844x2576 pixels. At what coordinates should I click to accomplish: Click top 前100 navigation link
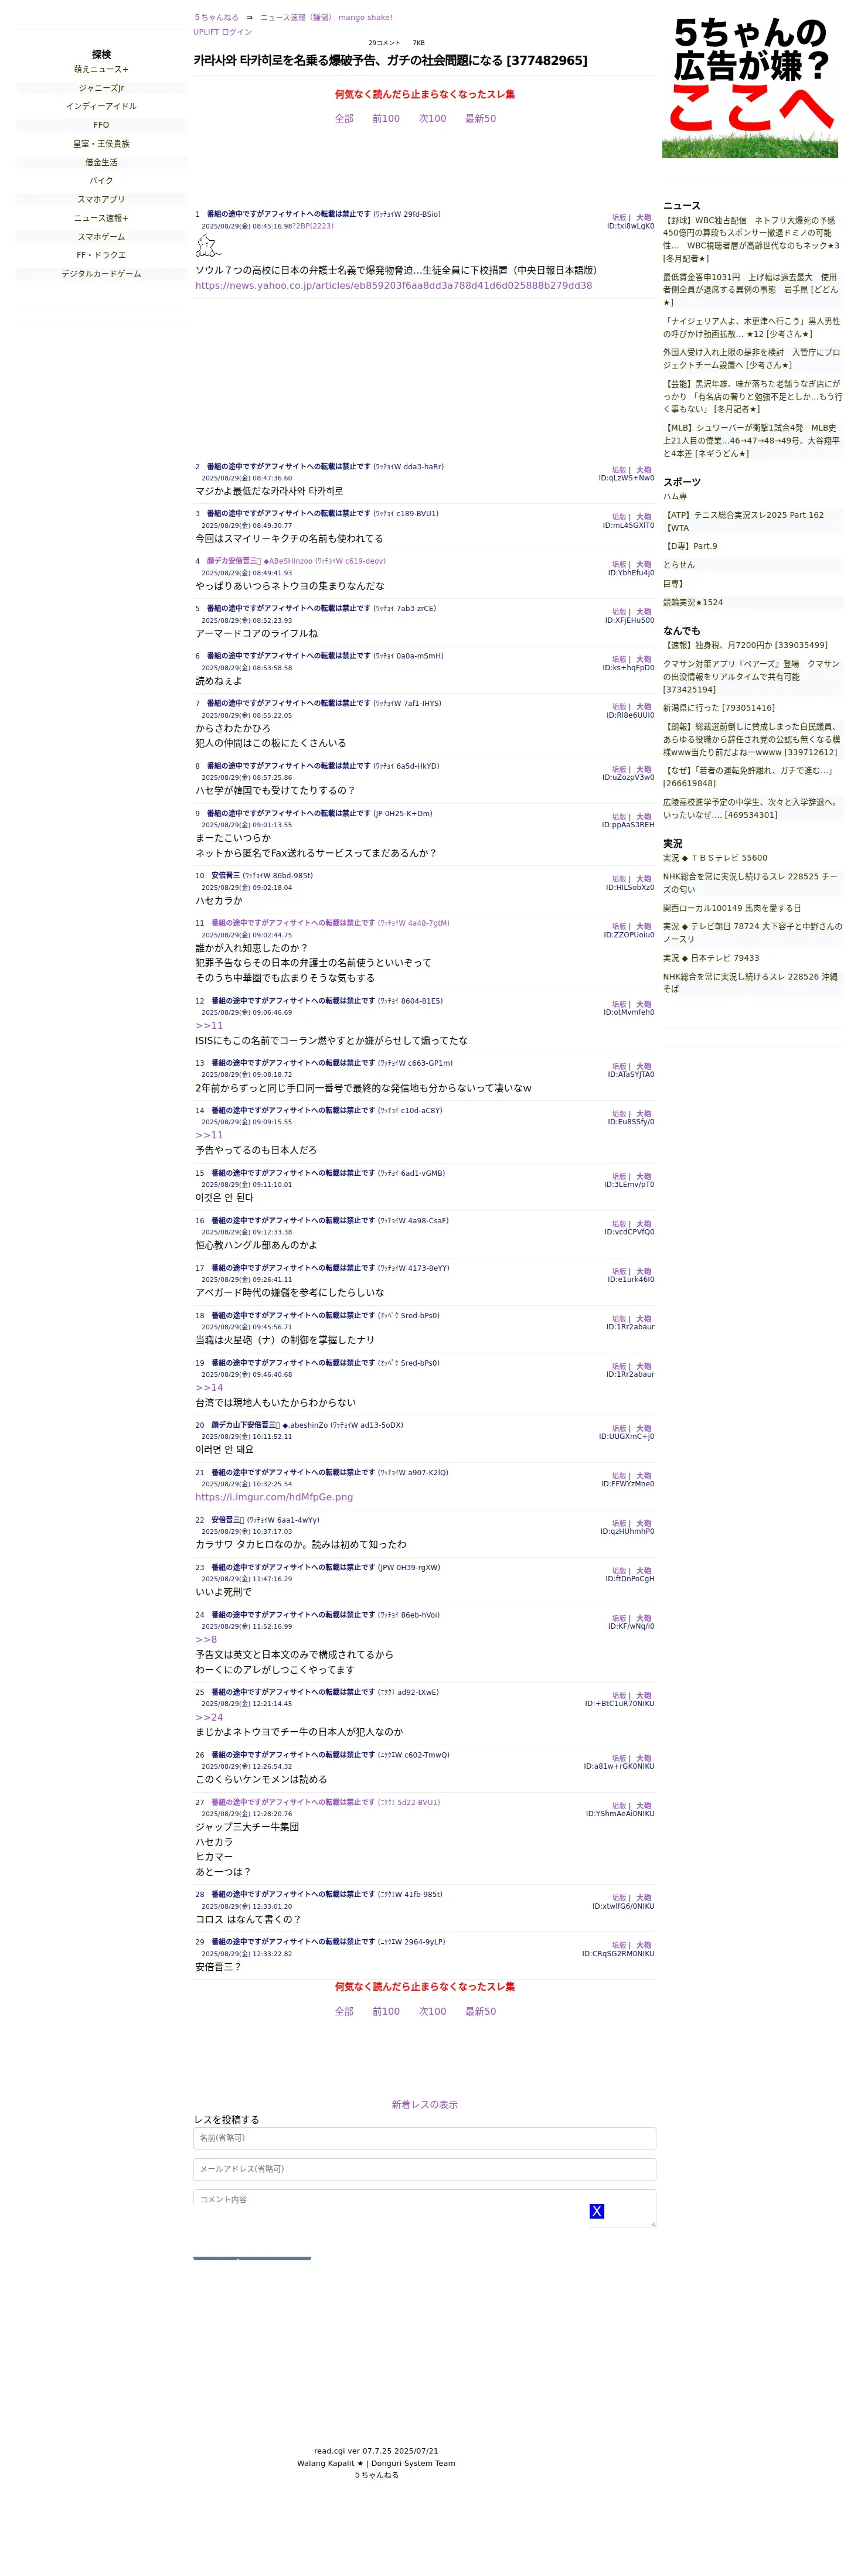pos(386,118)
